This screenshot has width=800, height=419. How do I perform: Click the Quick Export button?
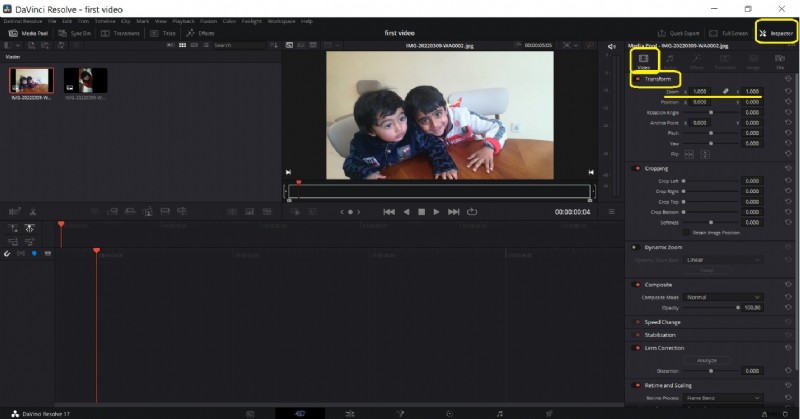pyautogui.click(x=679, y=33)
